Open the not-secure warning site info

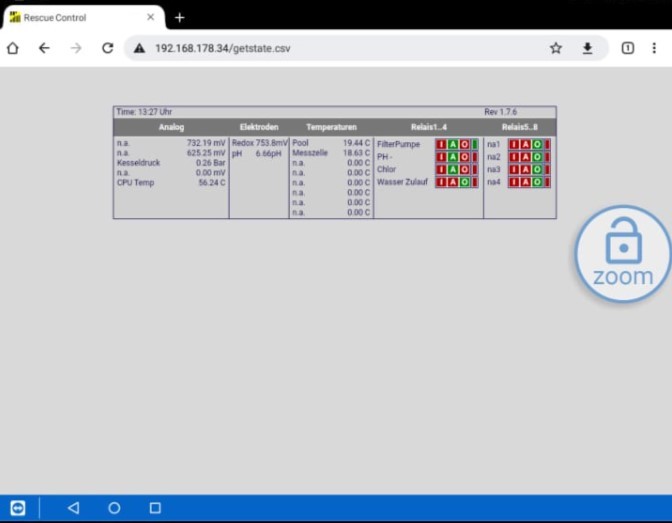coord(139,48)
